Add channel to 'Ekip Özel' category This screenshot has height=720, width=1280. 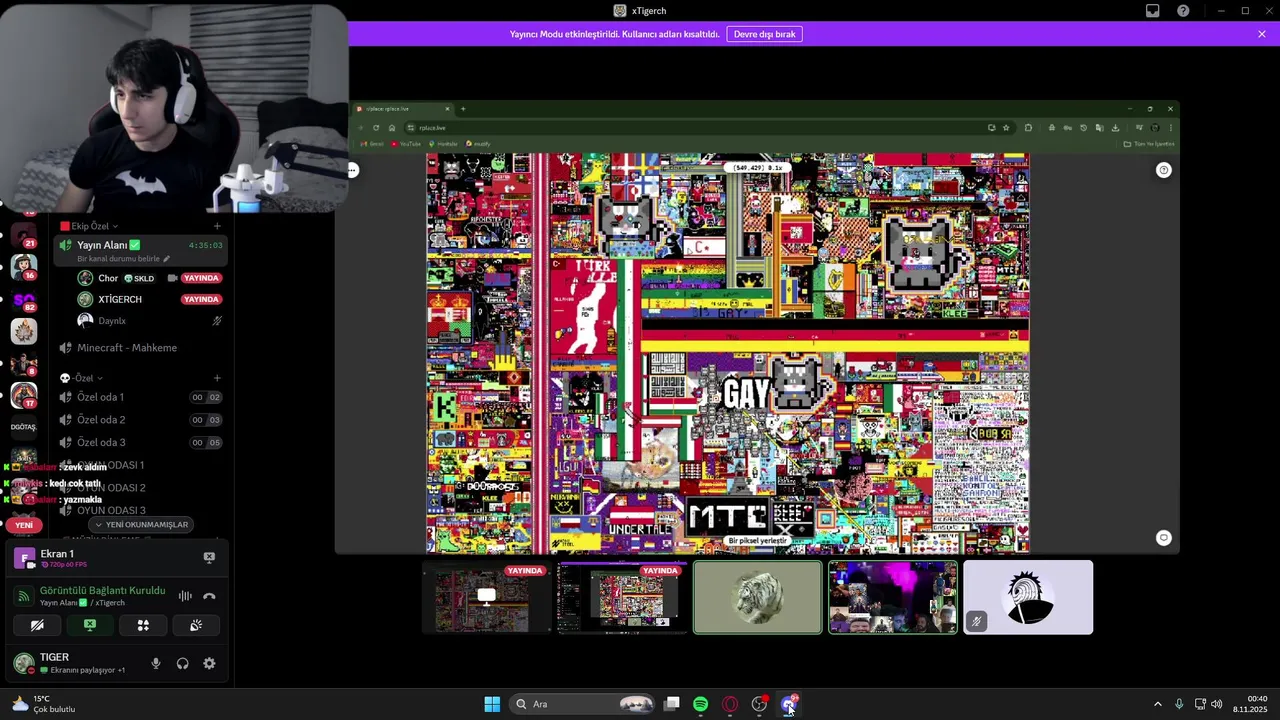[217, 226]
